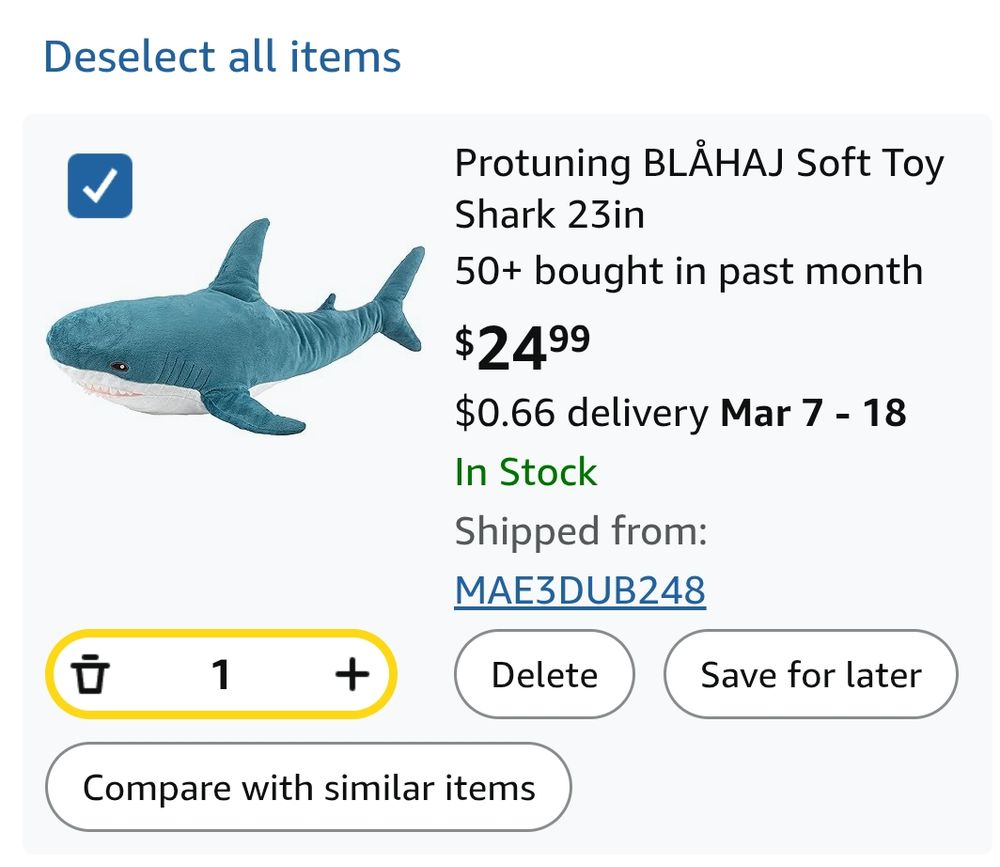Click the Shark 23in title line
Image resolution: width=1000 pixels, height=867 pixels.
point(549,214)
